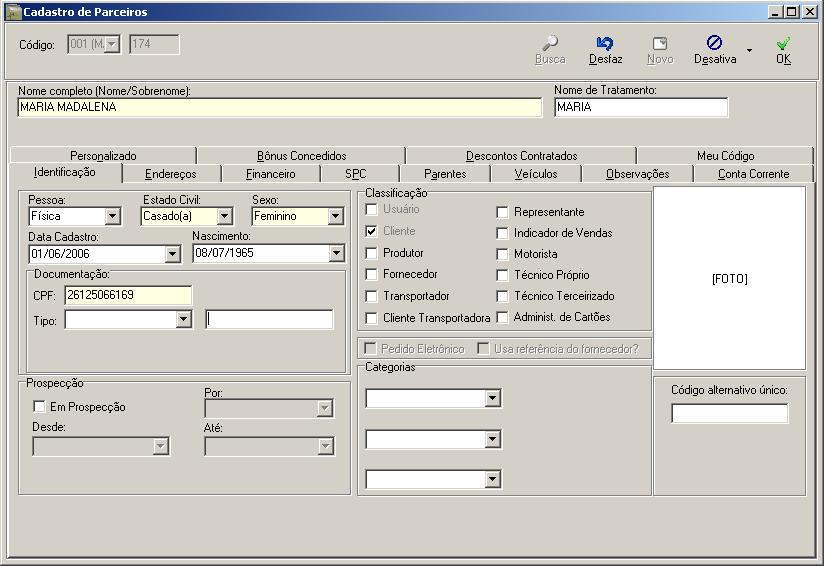
Task: Open the first Categorias dropdown
Action: pyautogui.click(x=492, y=398)
